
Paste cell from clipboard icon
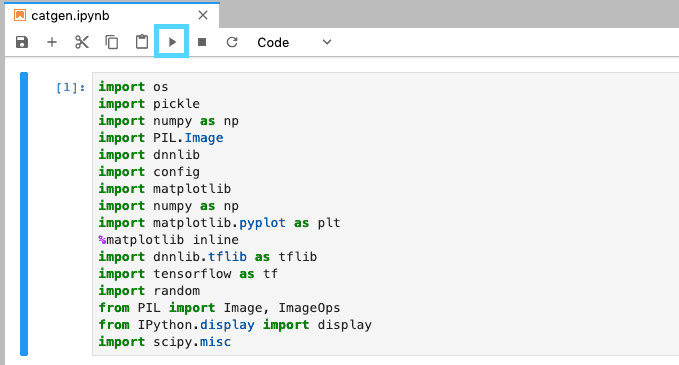coord(142,42)
